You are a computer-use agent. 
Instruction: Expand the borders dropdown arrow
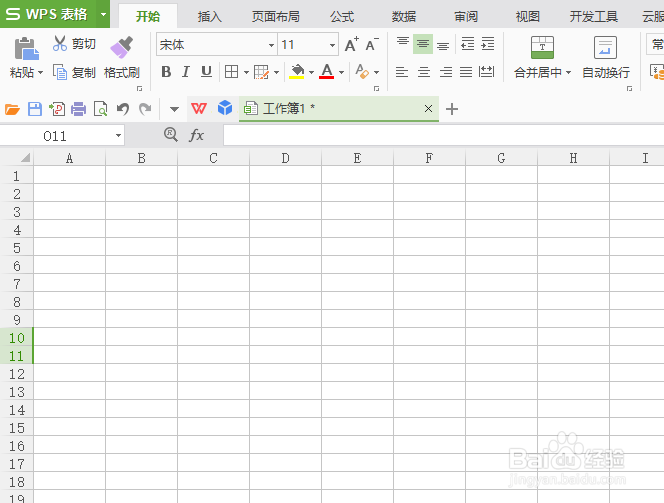[x=246, y=73]
